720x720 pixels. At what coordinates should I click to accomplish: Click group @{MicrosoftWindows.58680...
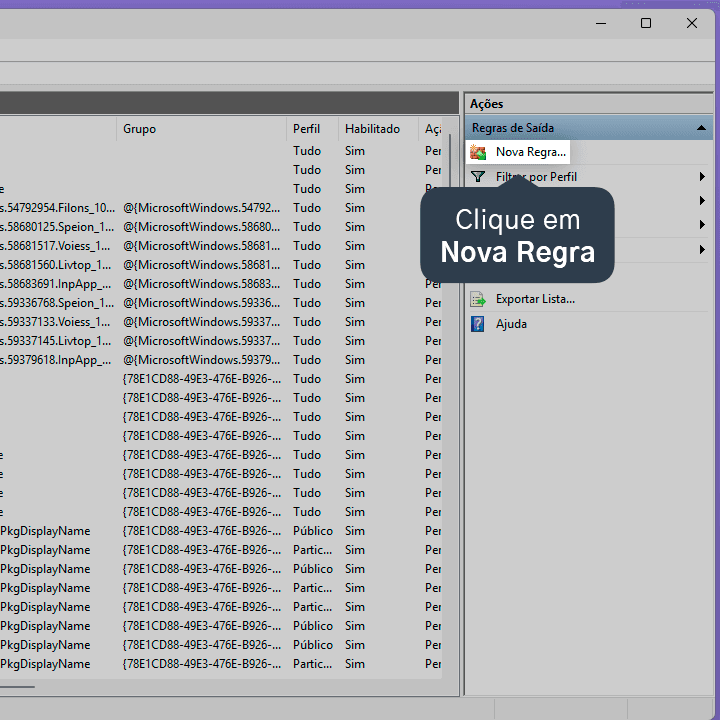click(x=201, y=227)
